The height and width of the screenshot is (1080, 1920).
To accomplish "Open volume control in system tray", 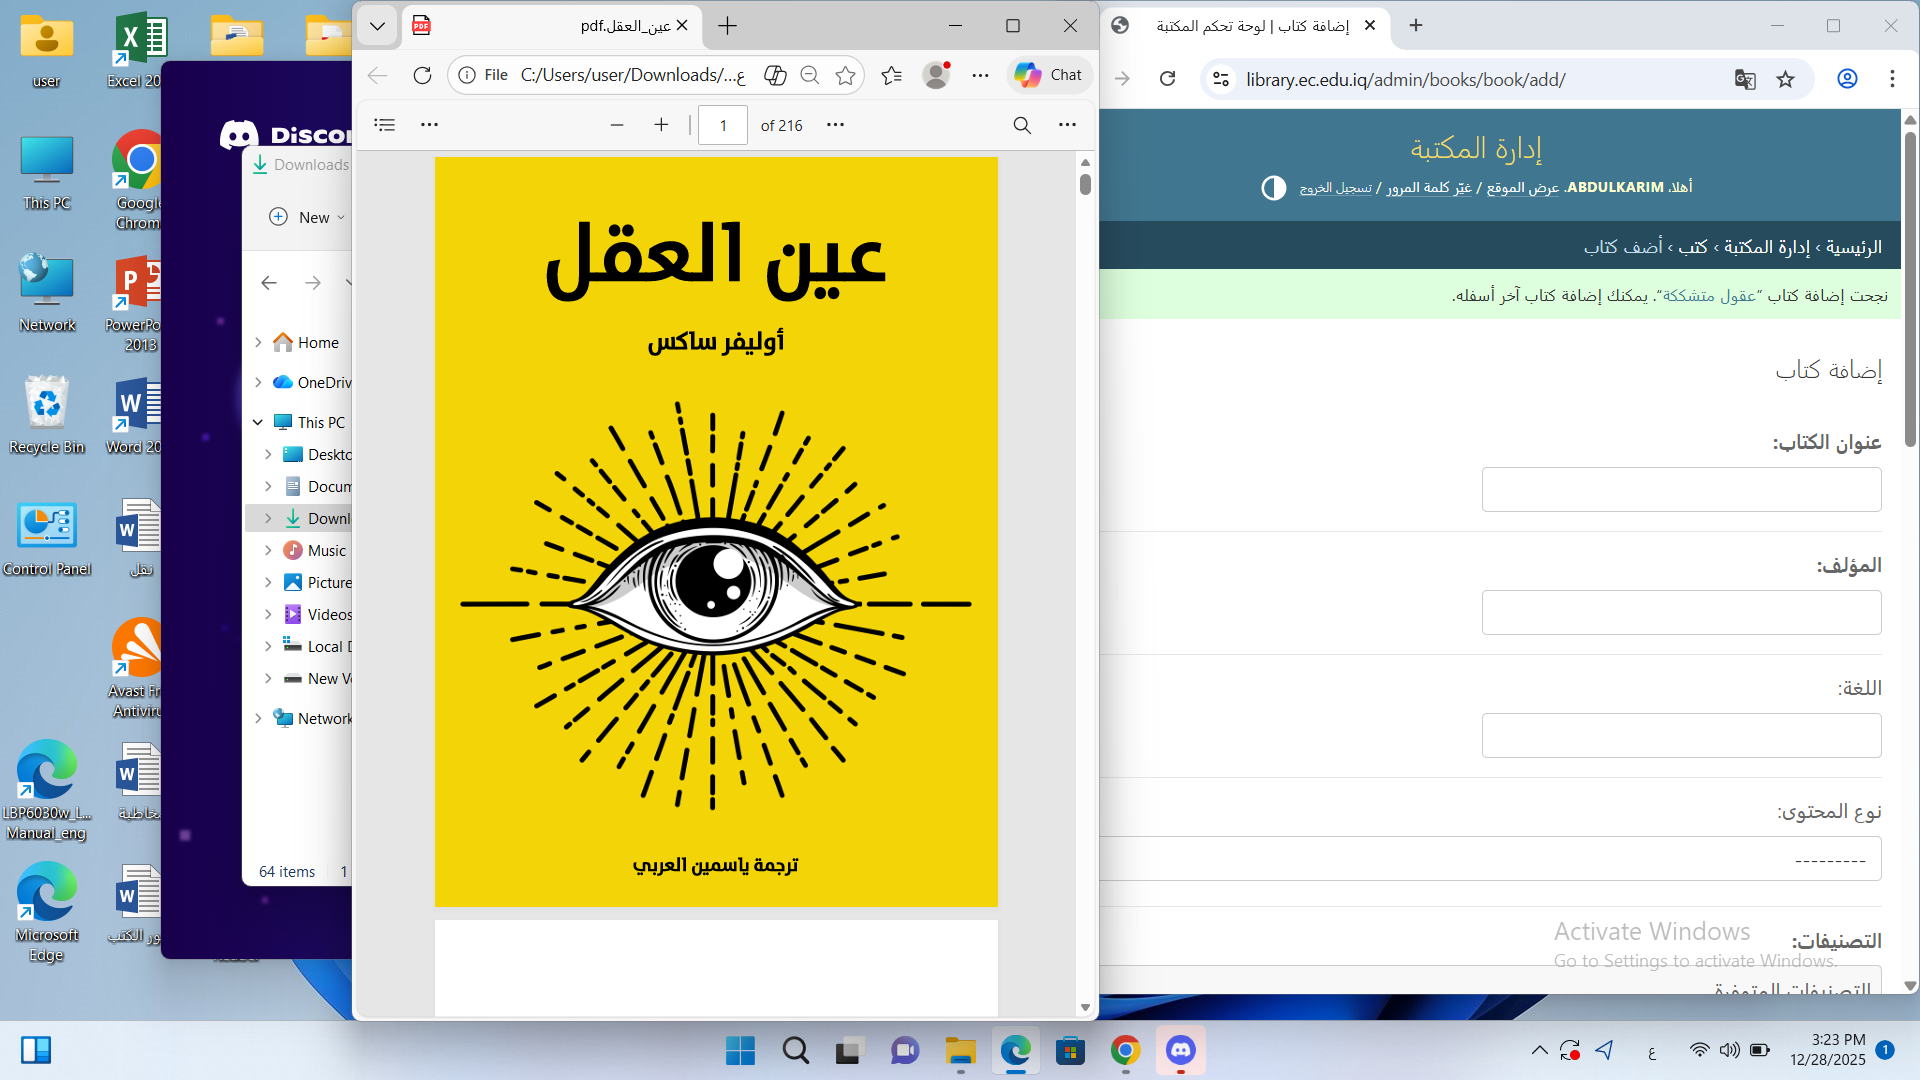I will [x=1730, y=1051].
